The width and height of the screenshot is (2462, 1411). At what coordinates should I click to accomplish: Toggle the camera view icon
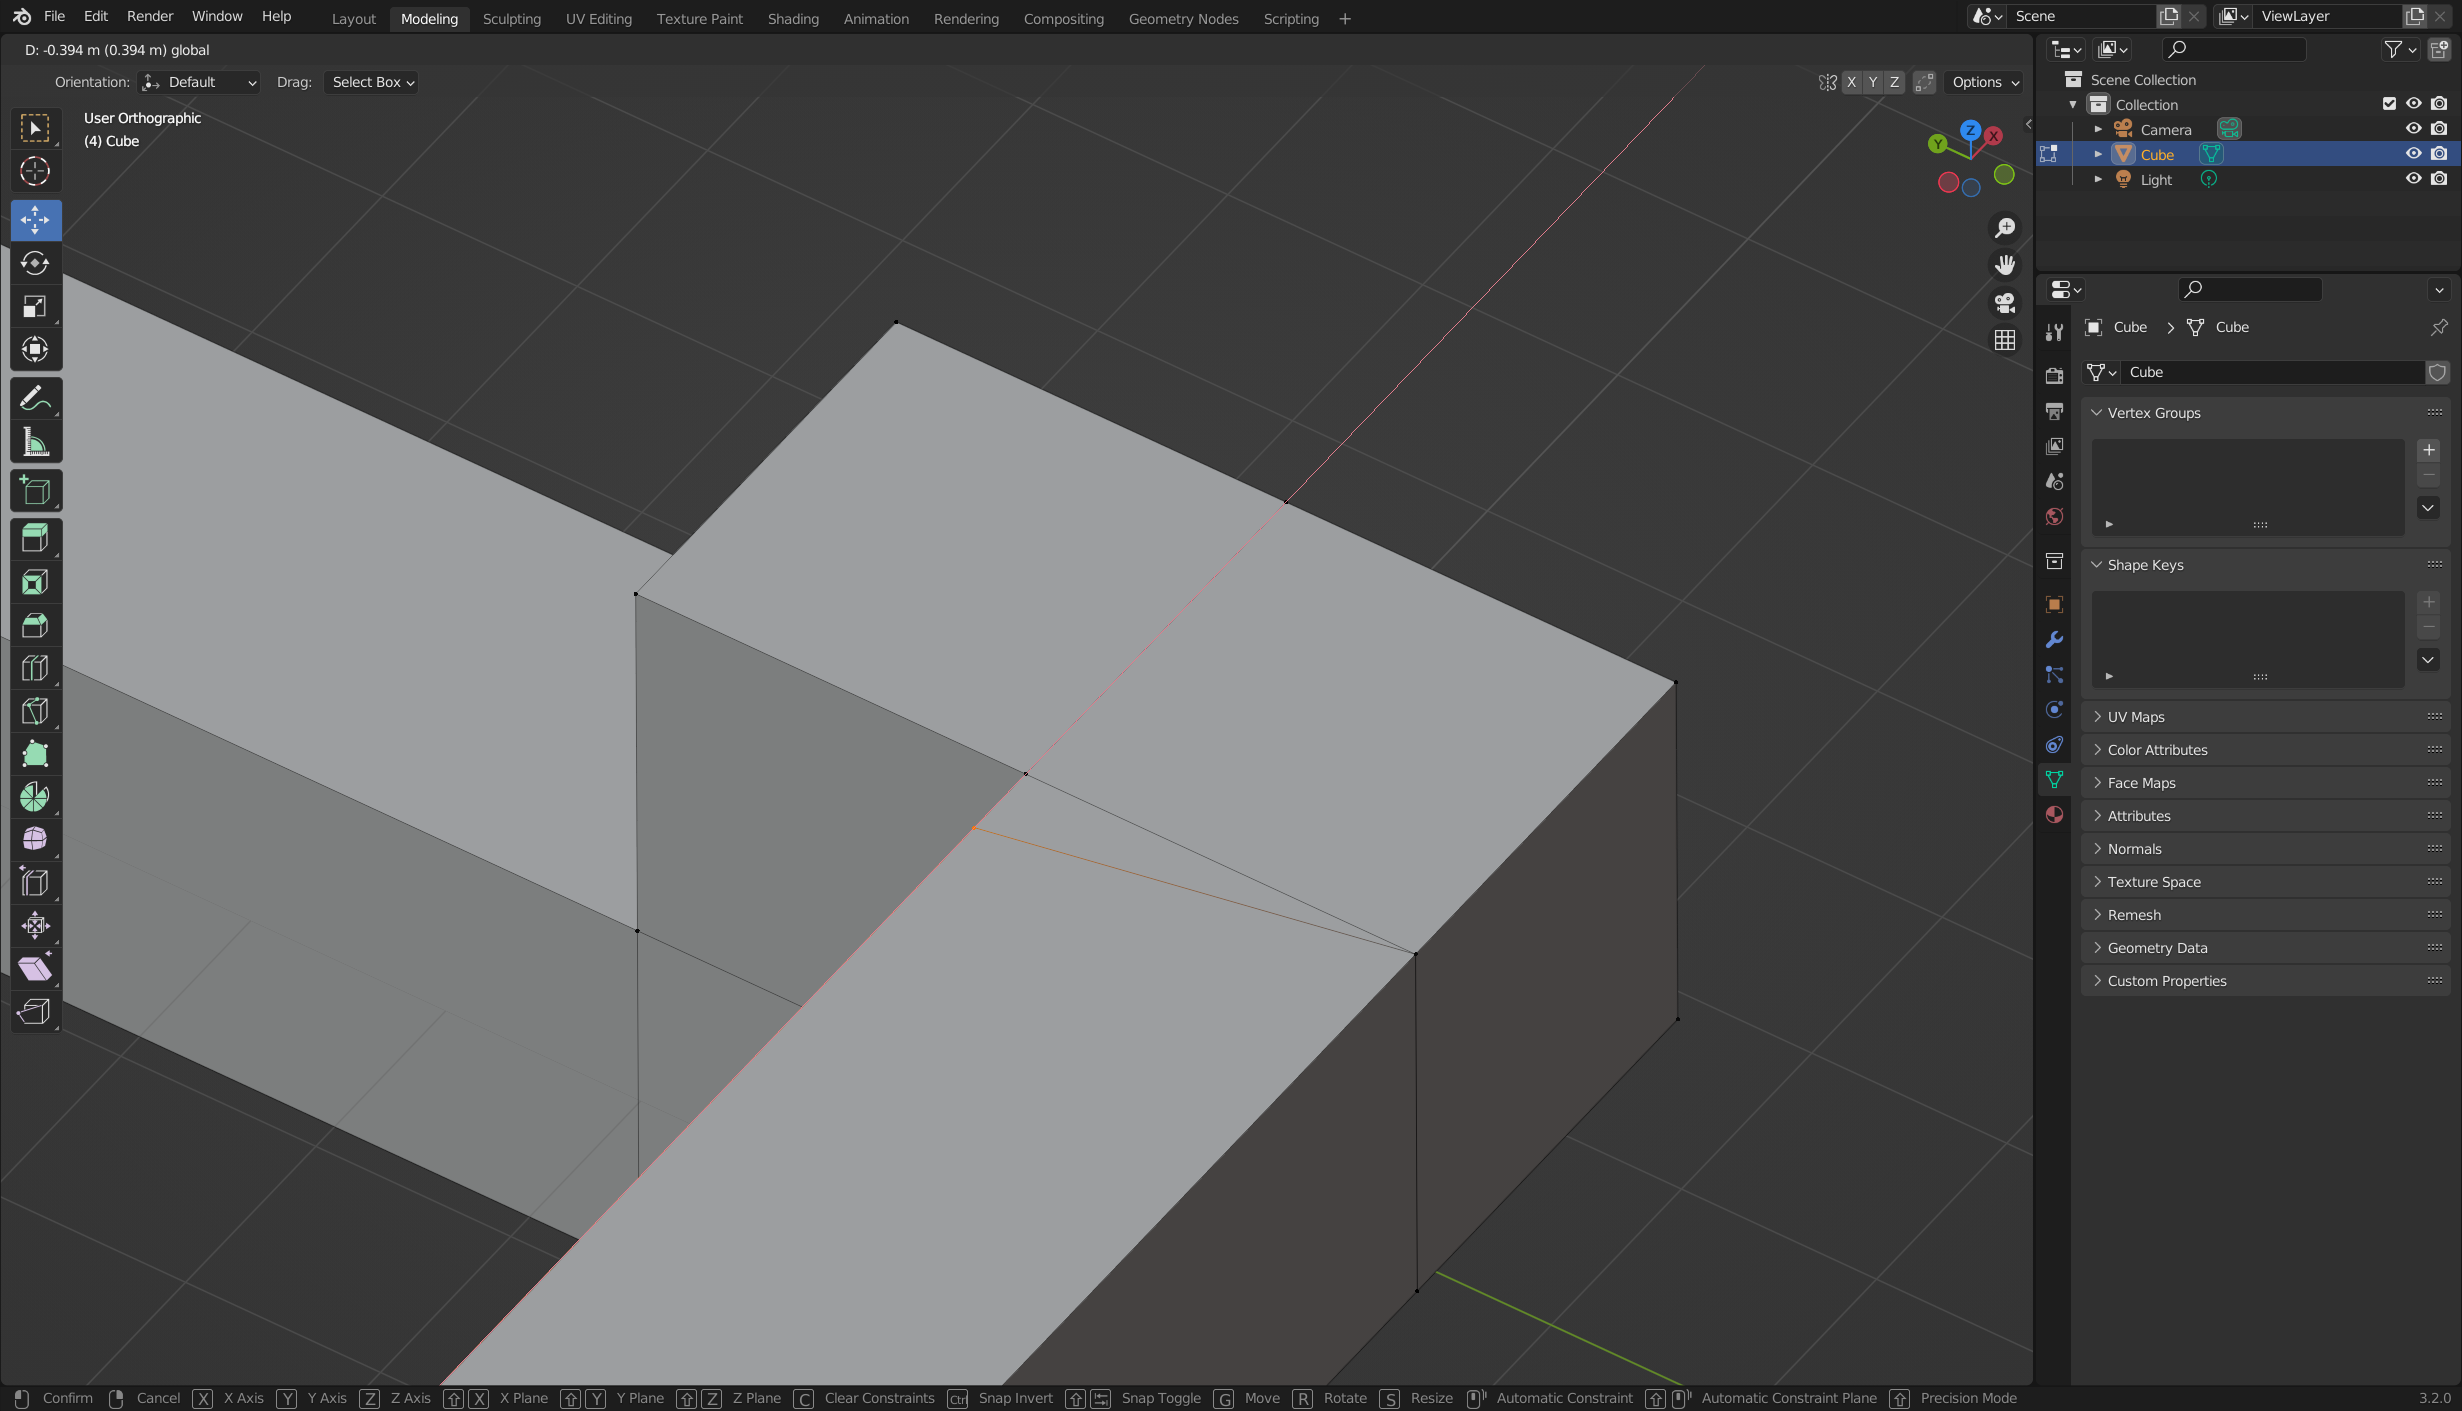pyautogui.click(x=2005, y=303)
